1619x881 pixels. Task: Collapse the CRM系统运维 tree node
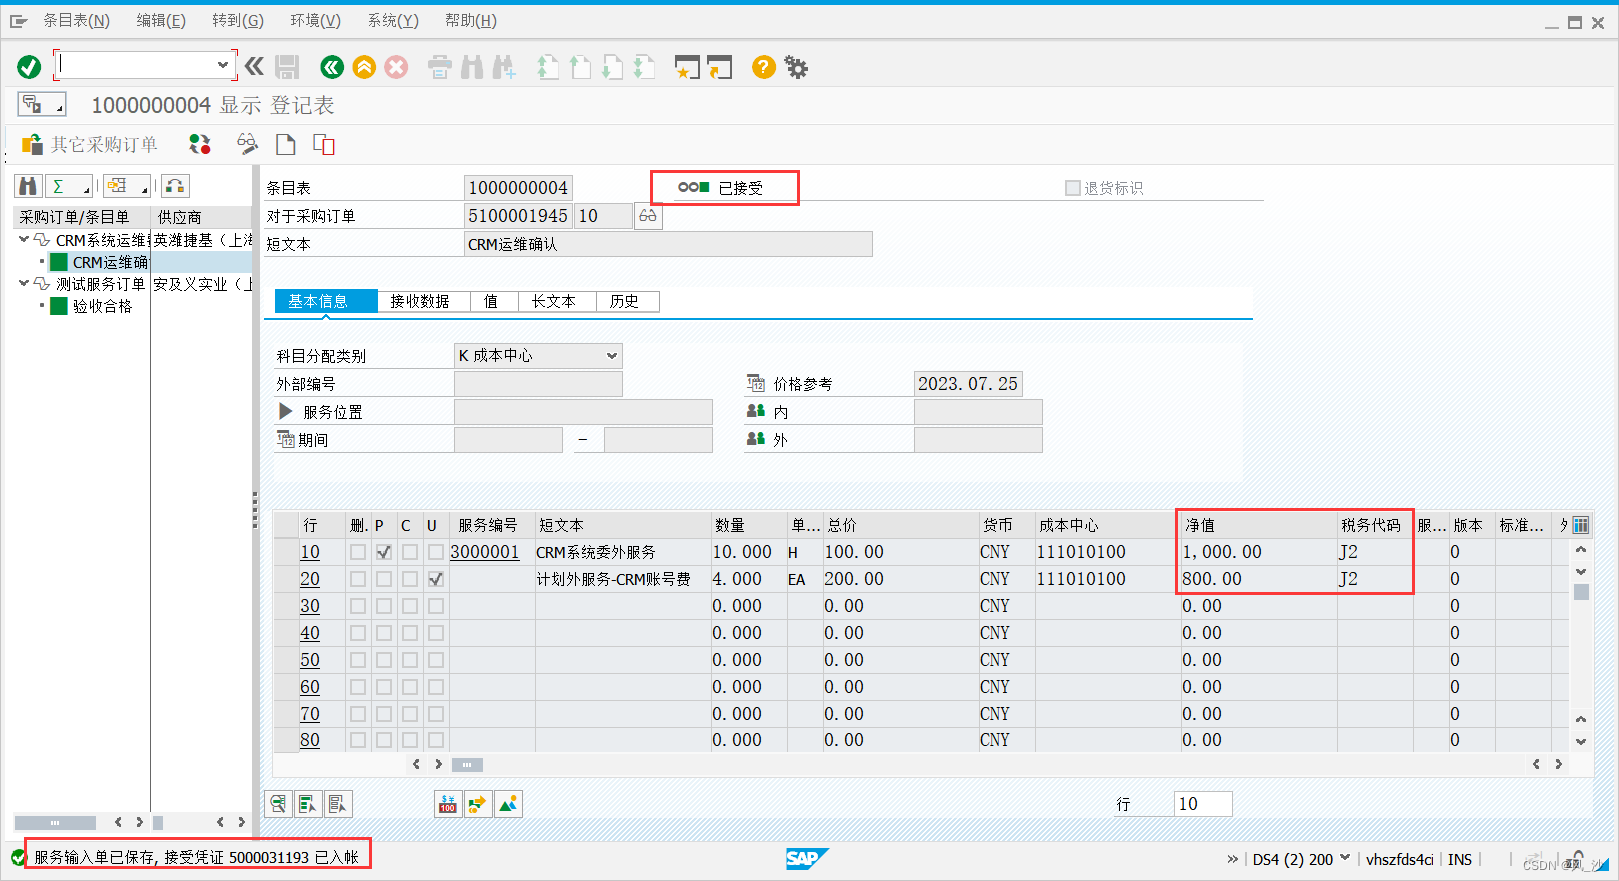[24, 240]
